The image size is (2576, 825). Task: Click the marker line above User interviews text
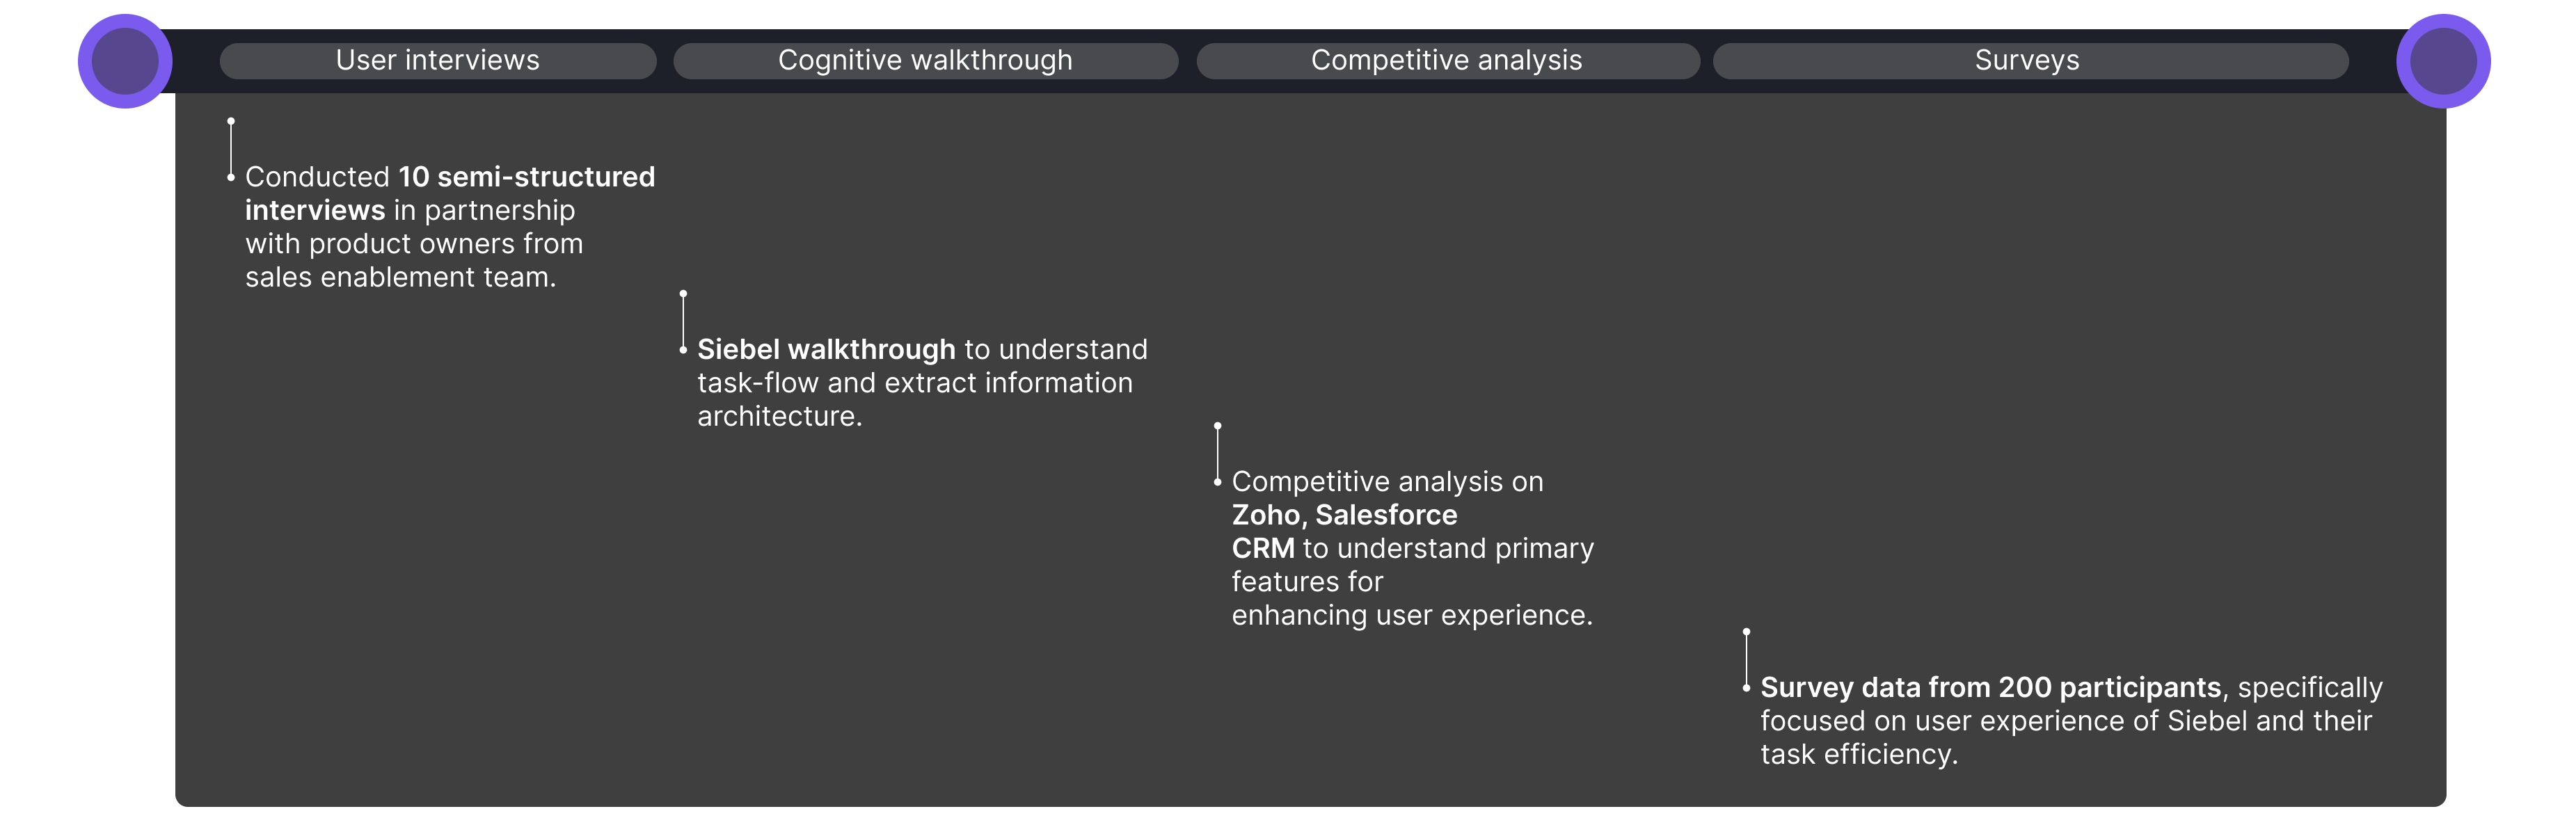coord(231,149)
